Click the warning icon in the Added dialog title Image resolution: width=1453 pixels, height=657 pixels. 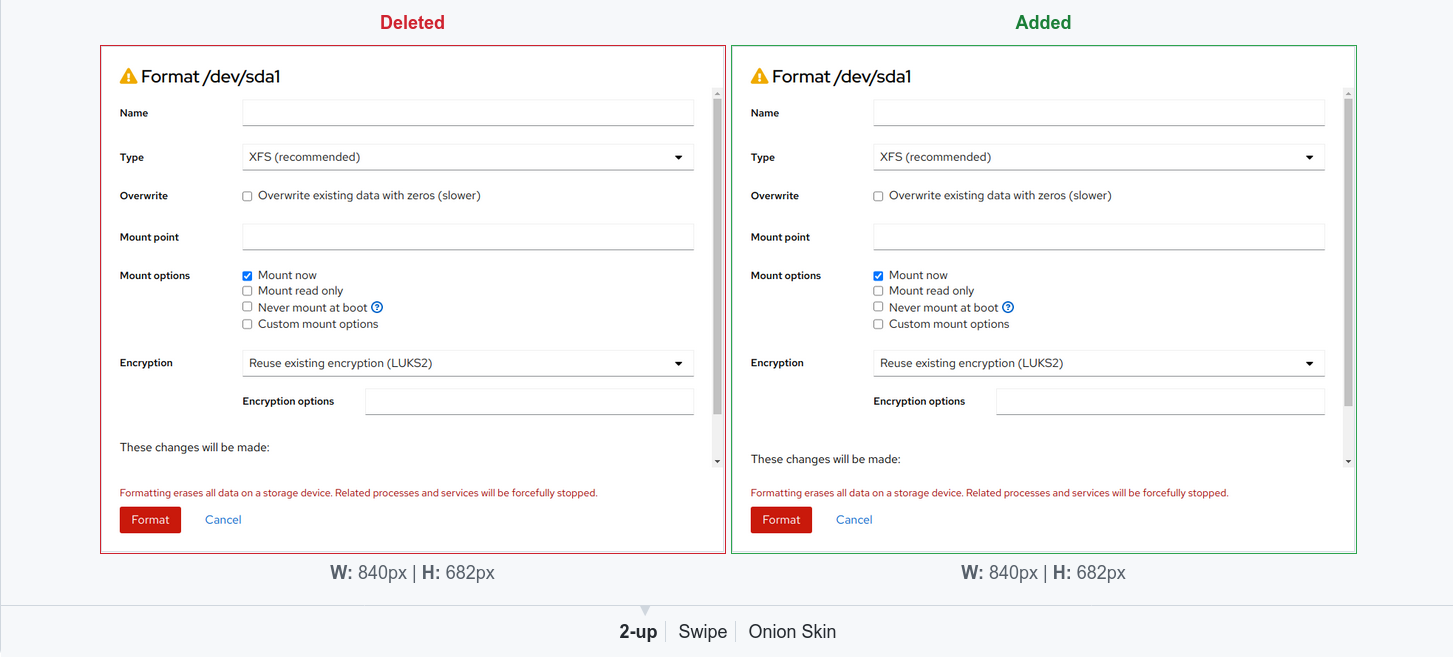pyautogui.click(x=759, y=76)
